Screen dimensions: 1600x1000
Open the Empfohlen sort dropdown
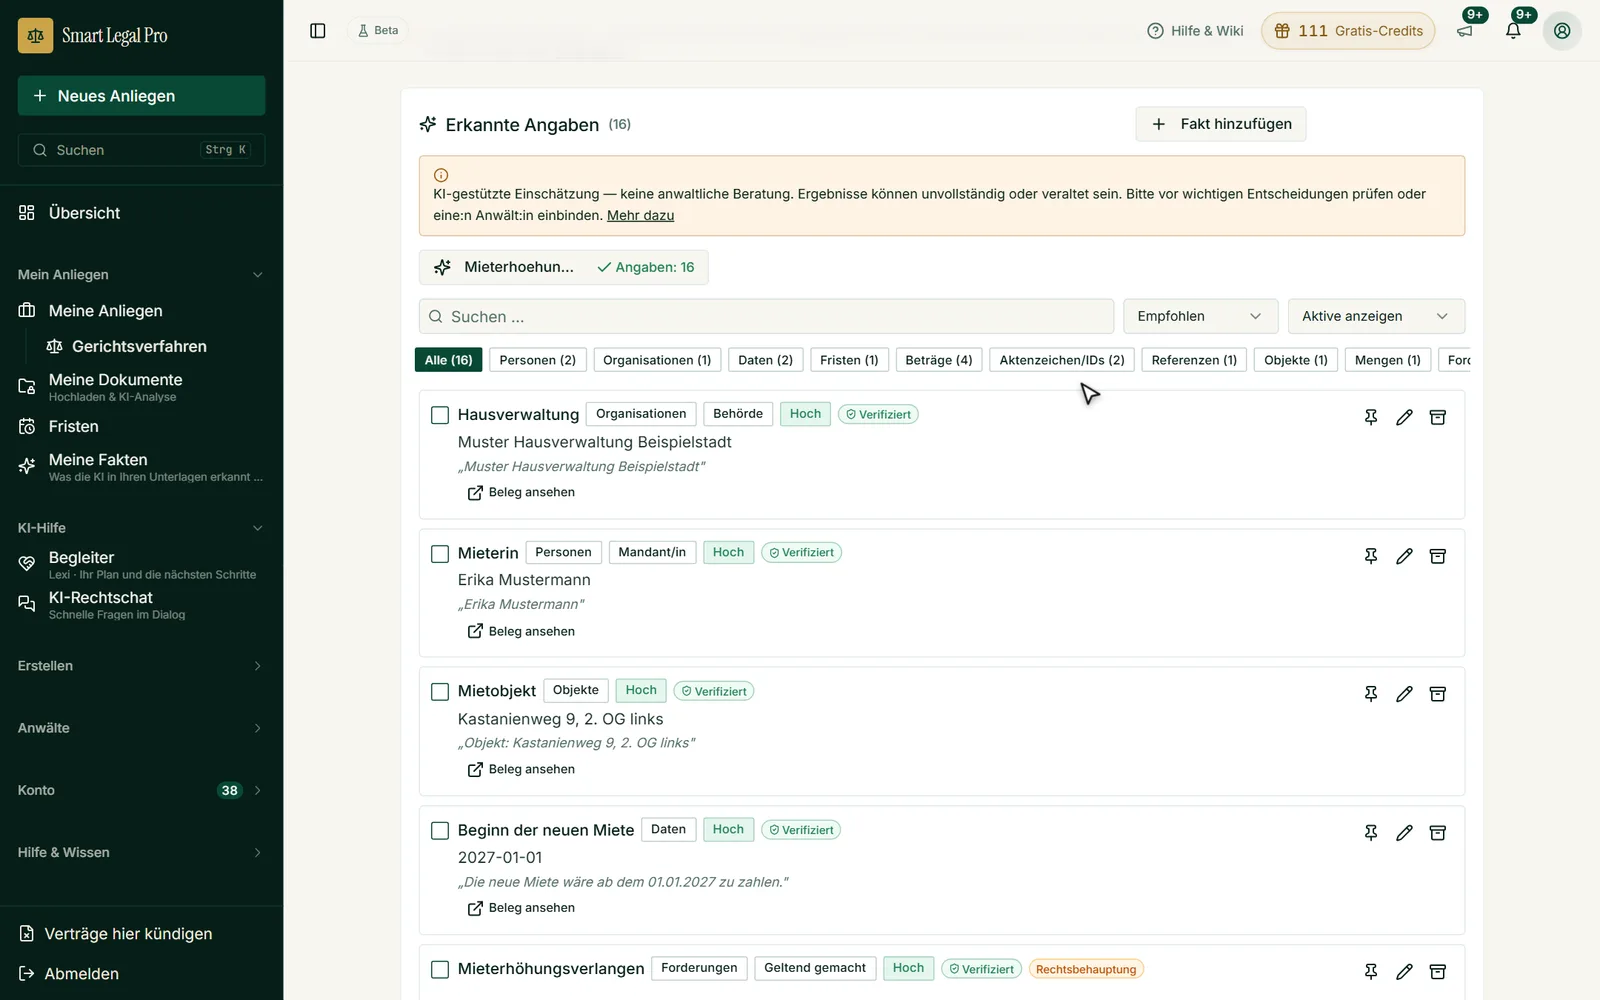coord(1200,316)
